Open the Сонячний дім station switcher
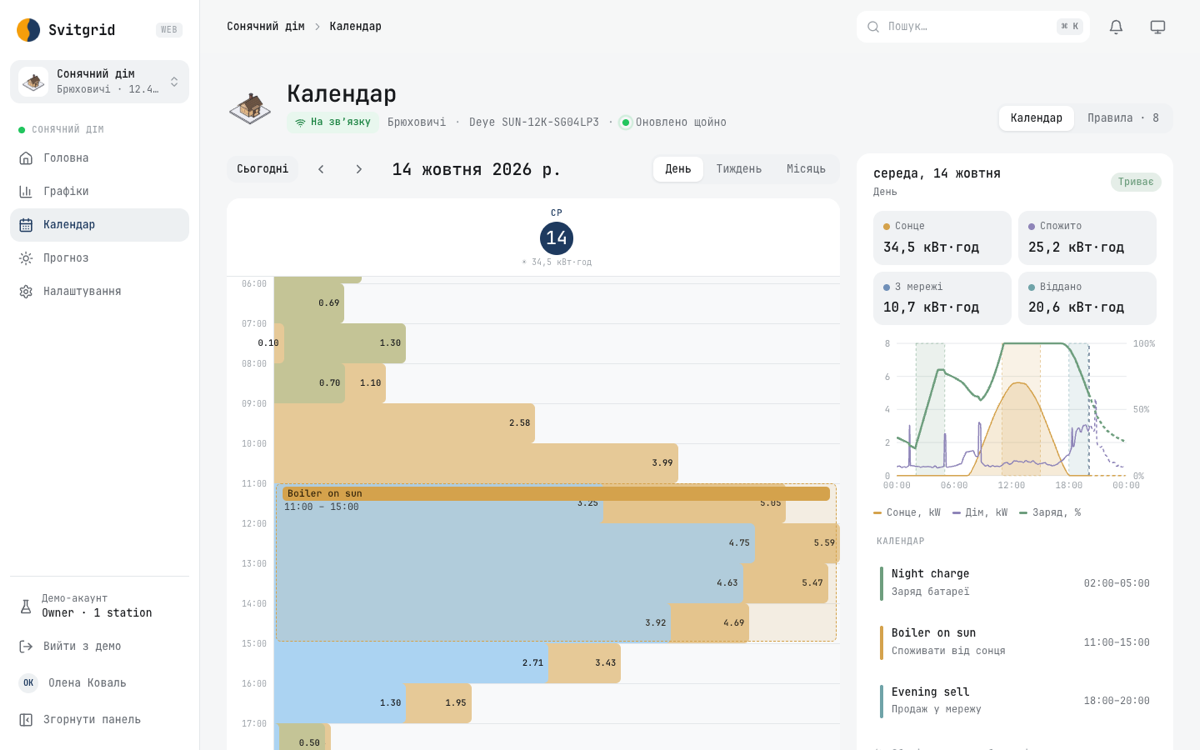 point(99,82)
